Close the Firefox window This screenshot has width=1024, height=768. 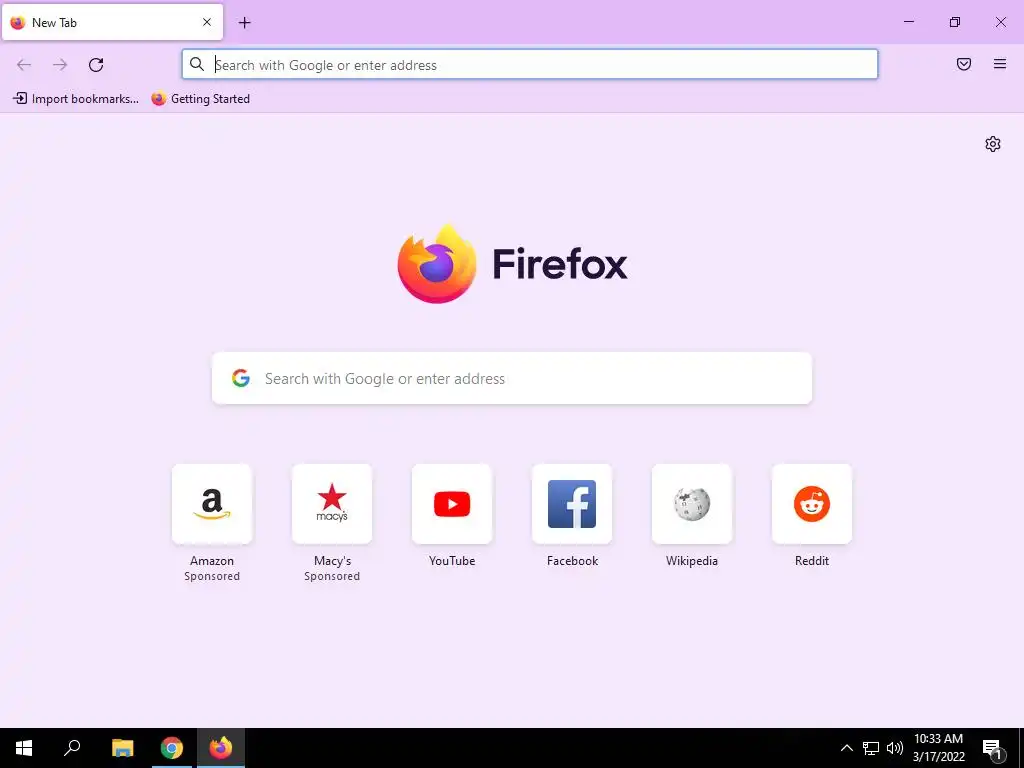pyautogui.click(x=1000, y=22)
